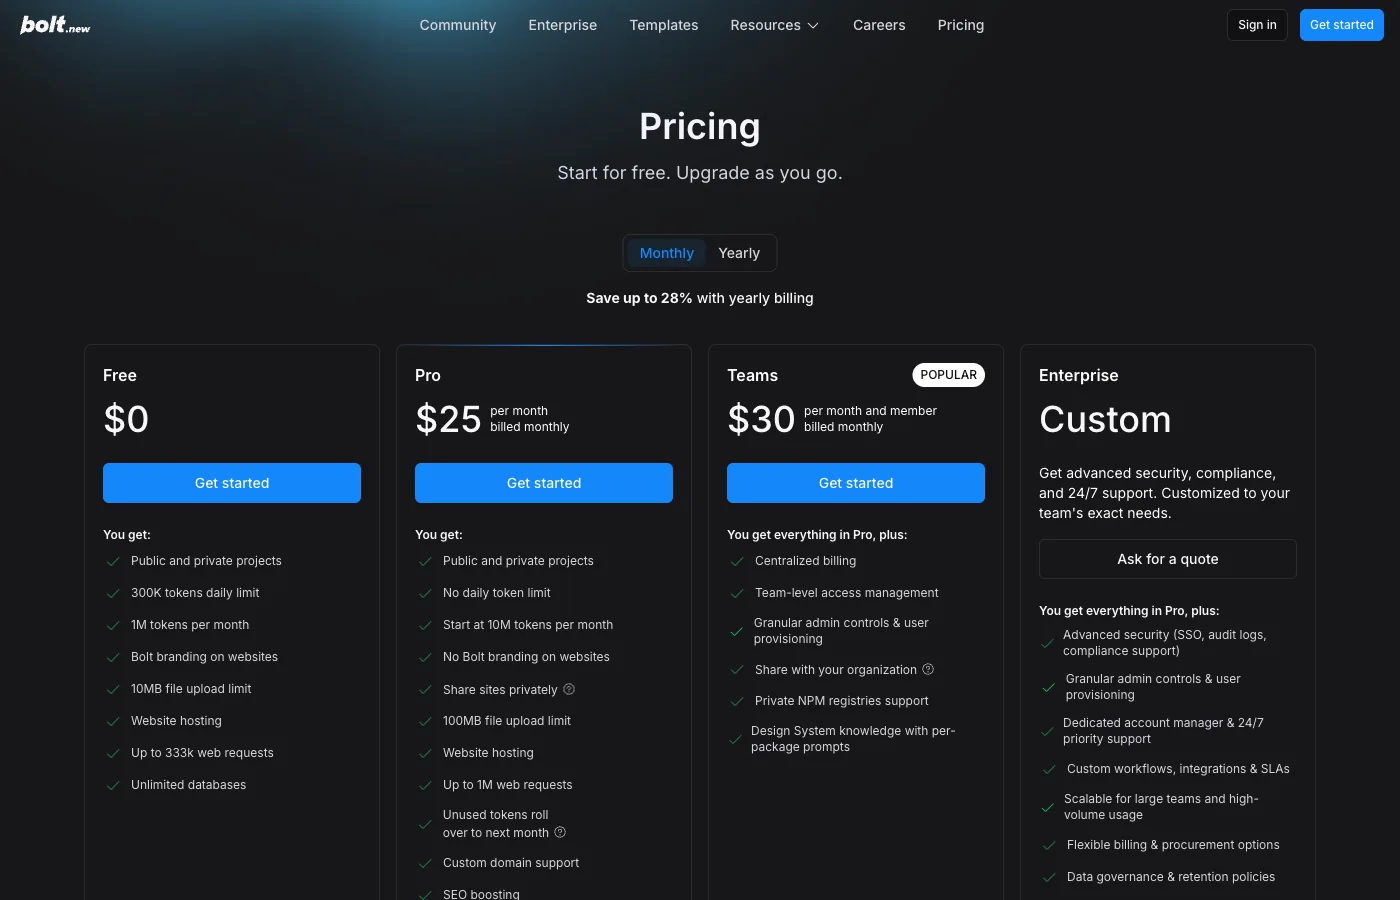Click Get started under Pro plan
The width and height of the screenshot is (1400, 900).
(x=544, y=483)
